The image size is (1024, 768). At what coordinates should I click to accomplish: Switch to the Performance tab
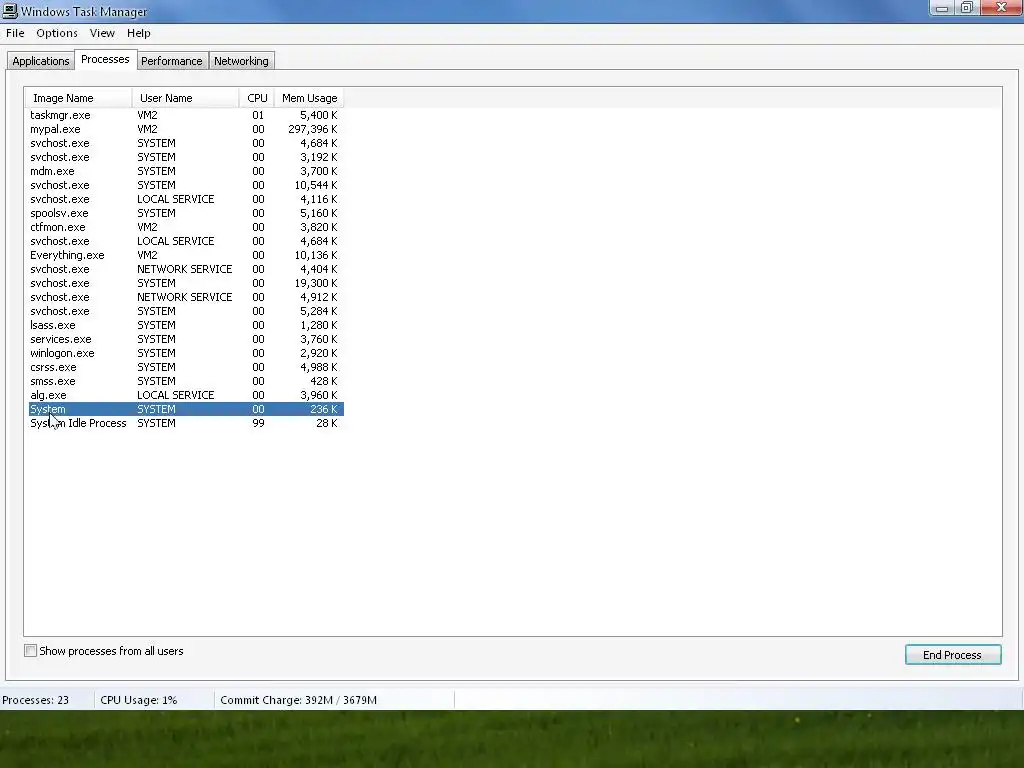click(x=172, y=61)
